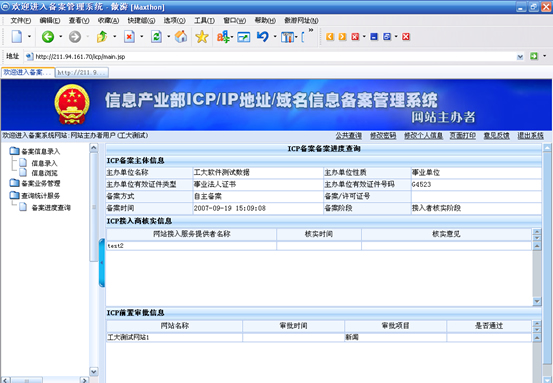Open the 文件(F) menu
This screenshot has height=383, width=553.
[20, 20]
